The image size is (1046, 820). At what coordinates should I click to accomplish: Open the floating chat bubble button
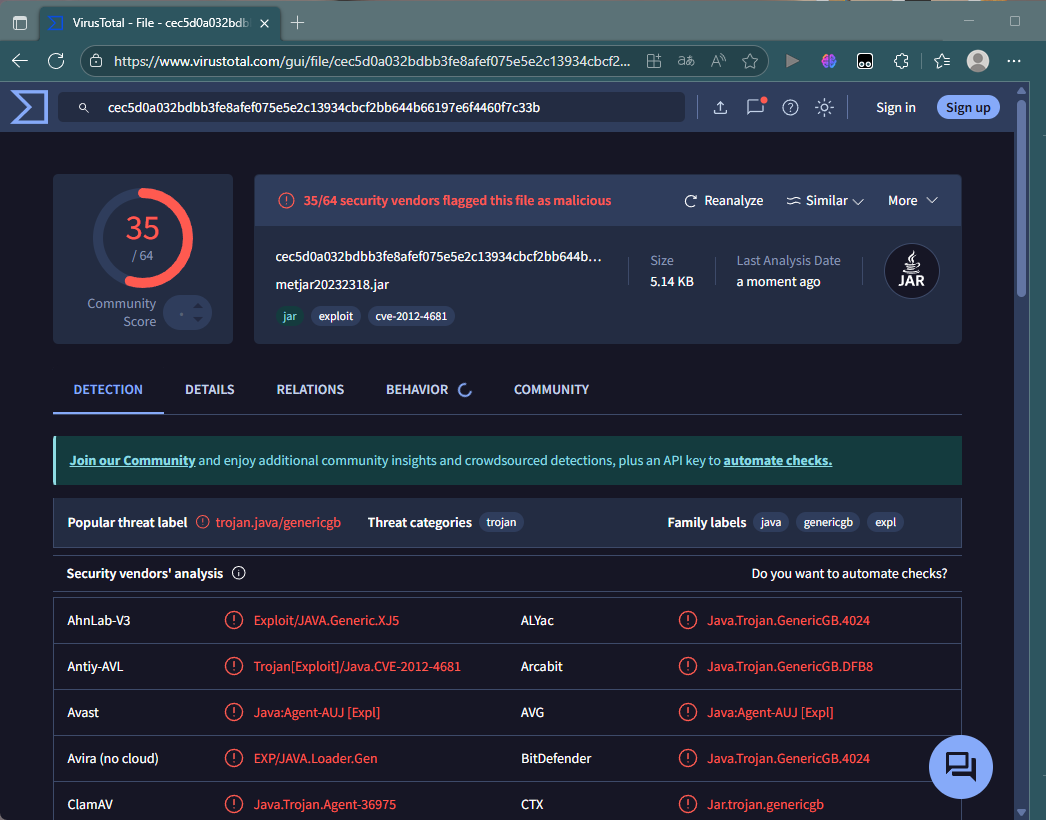(961, 767)
